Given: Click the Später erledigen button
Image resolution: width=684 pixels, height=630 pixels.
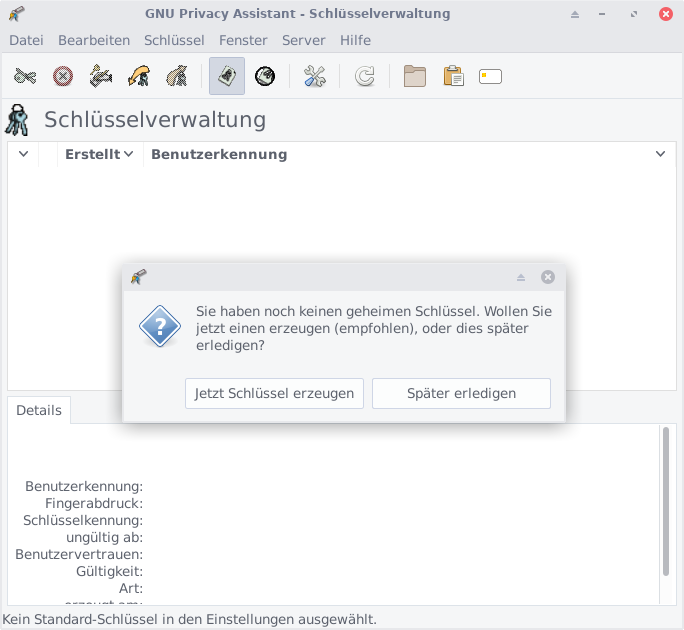Looking at the screenshot, I should click(461, 393).
